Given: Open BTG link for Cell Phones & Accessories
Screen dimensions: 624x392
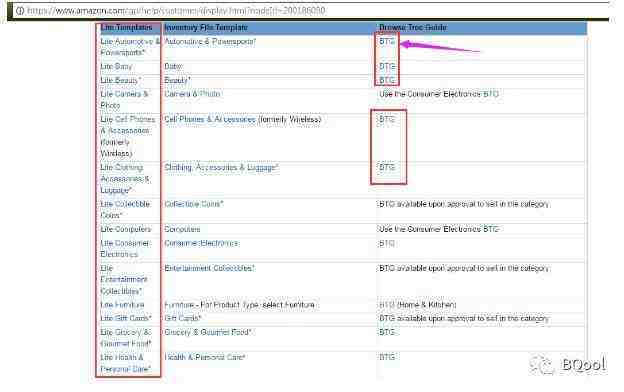Looking at the screenshot, I should 387,119.
